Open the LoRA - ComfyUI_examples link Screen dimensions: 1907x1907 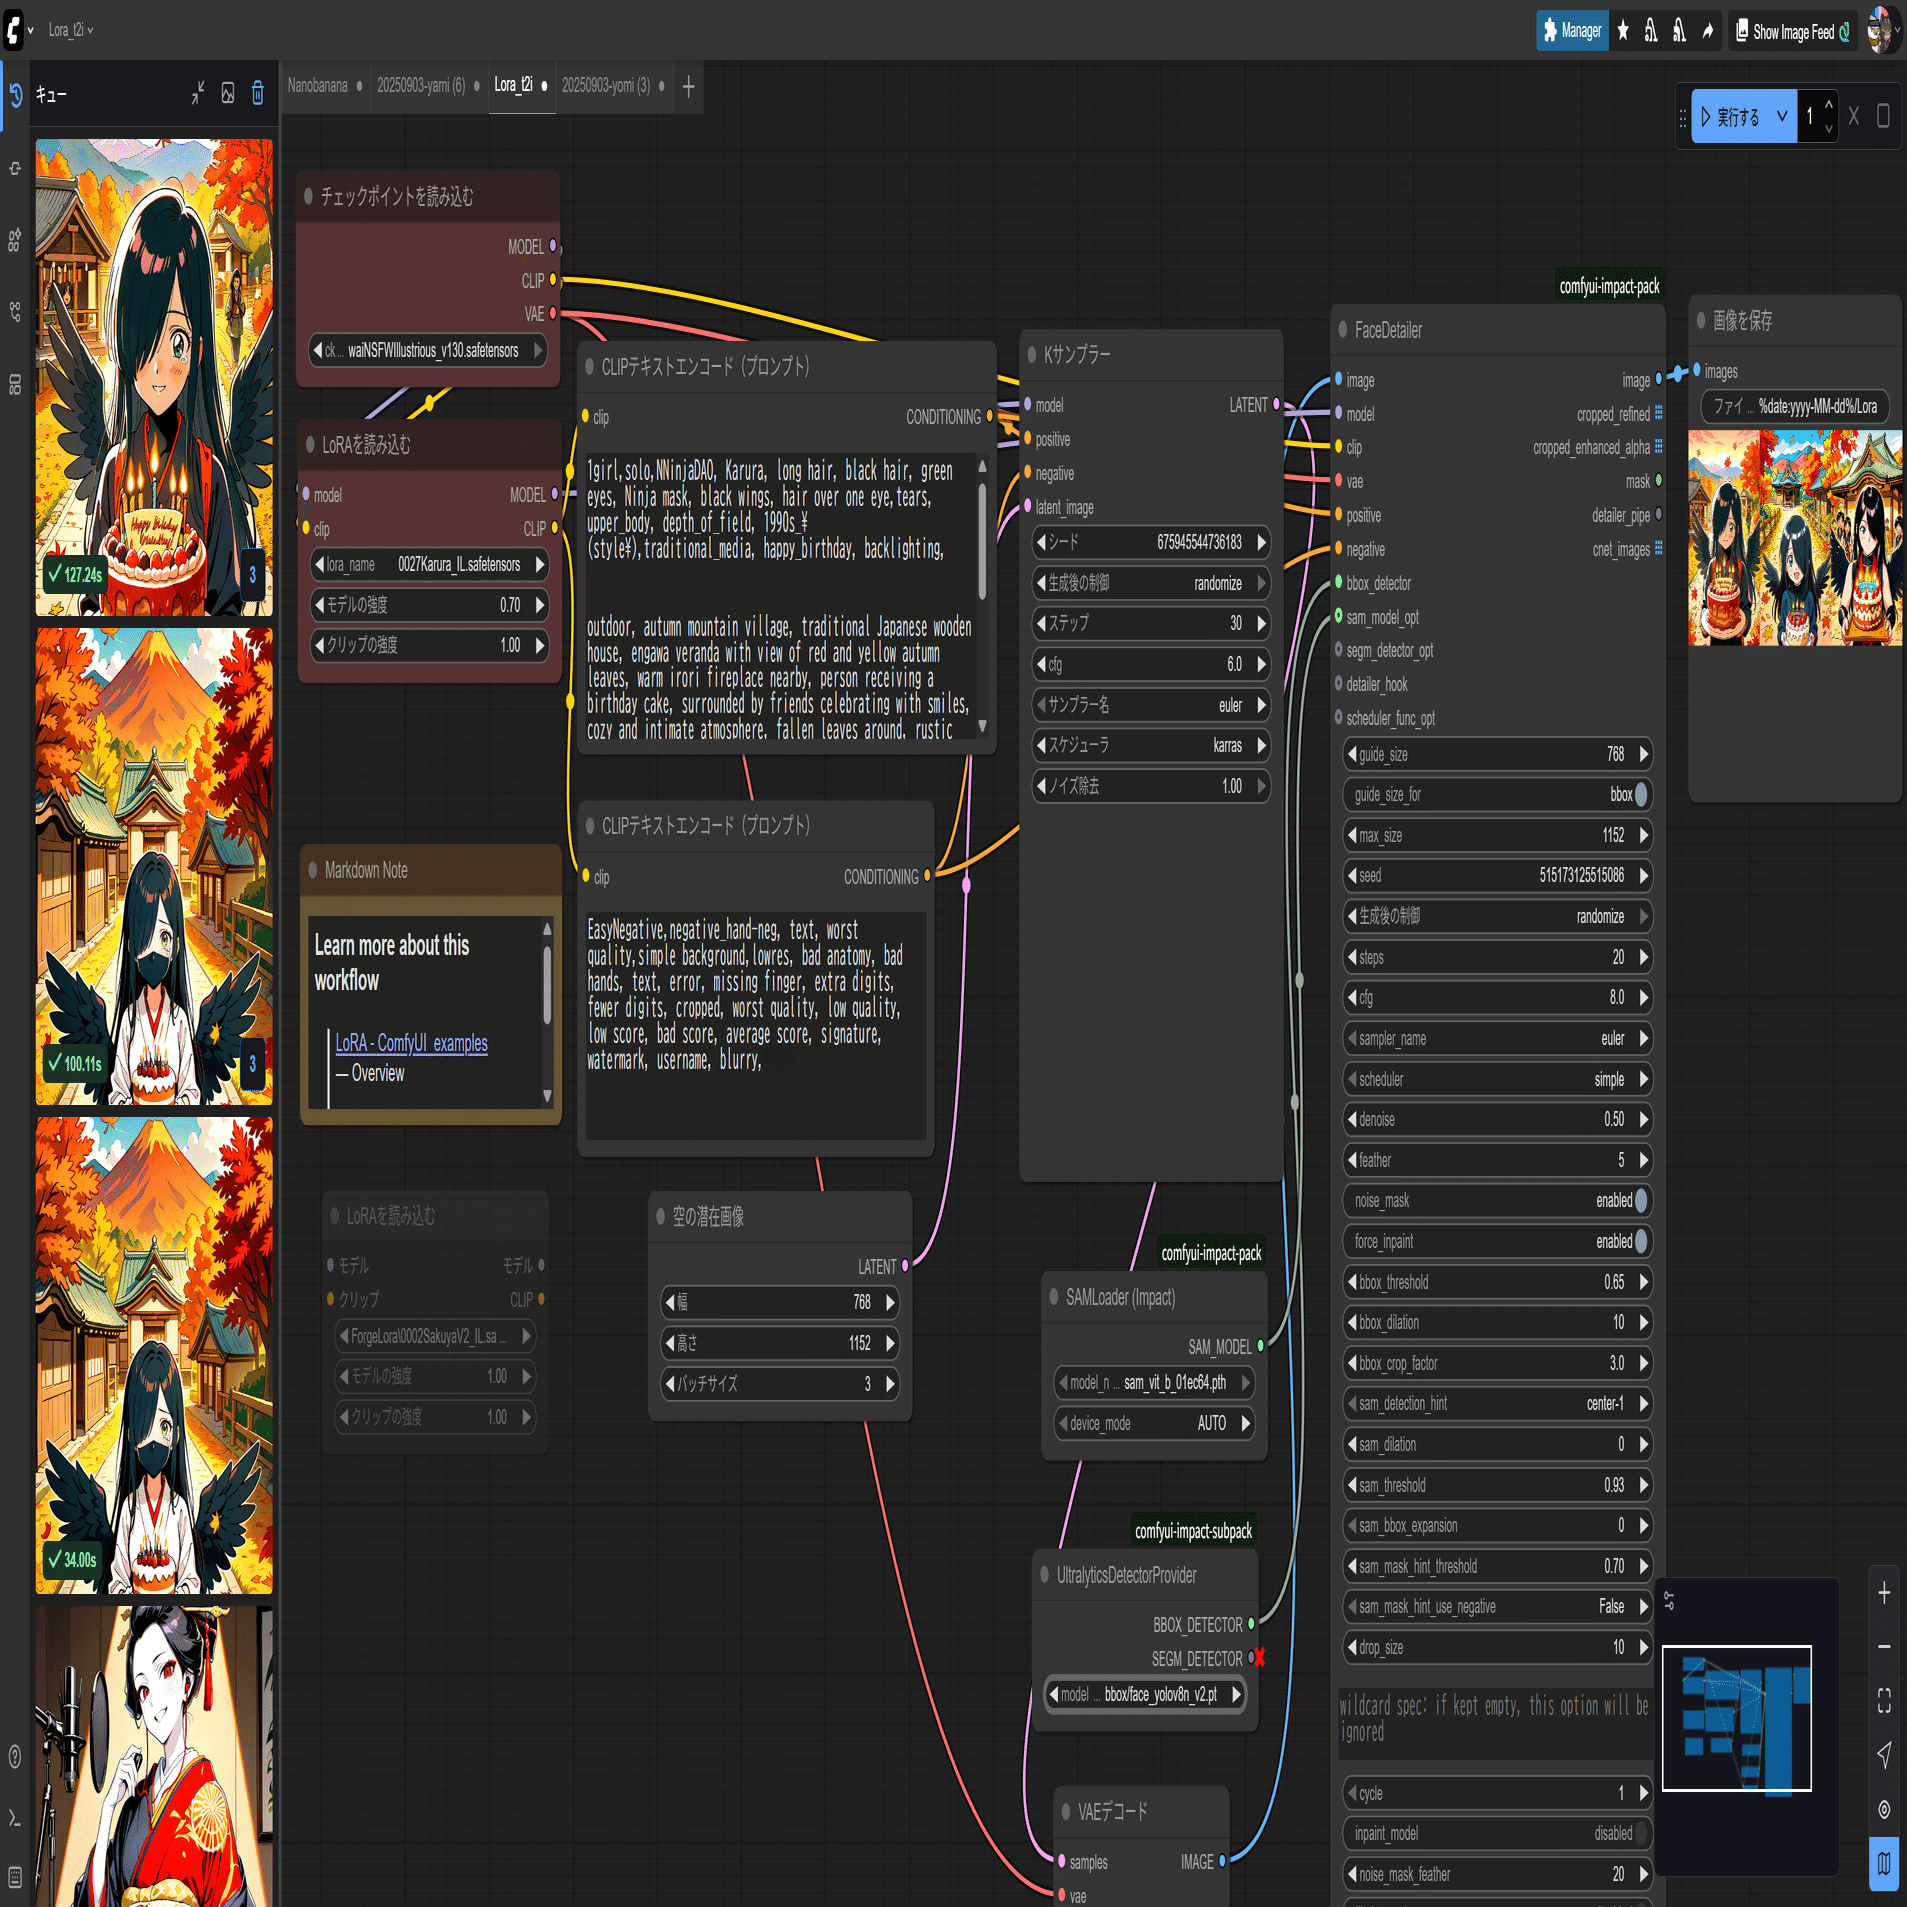pyautogui.click(x=411, y=1043)
